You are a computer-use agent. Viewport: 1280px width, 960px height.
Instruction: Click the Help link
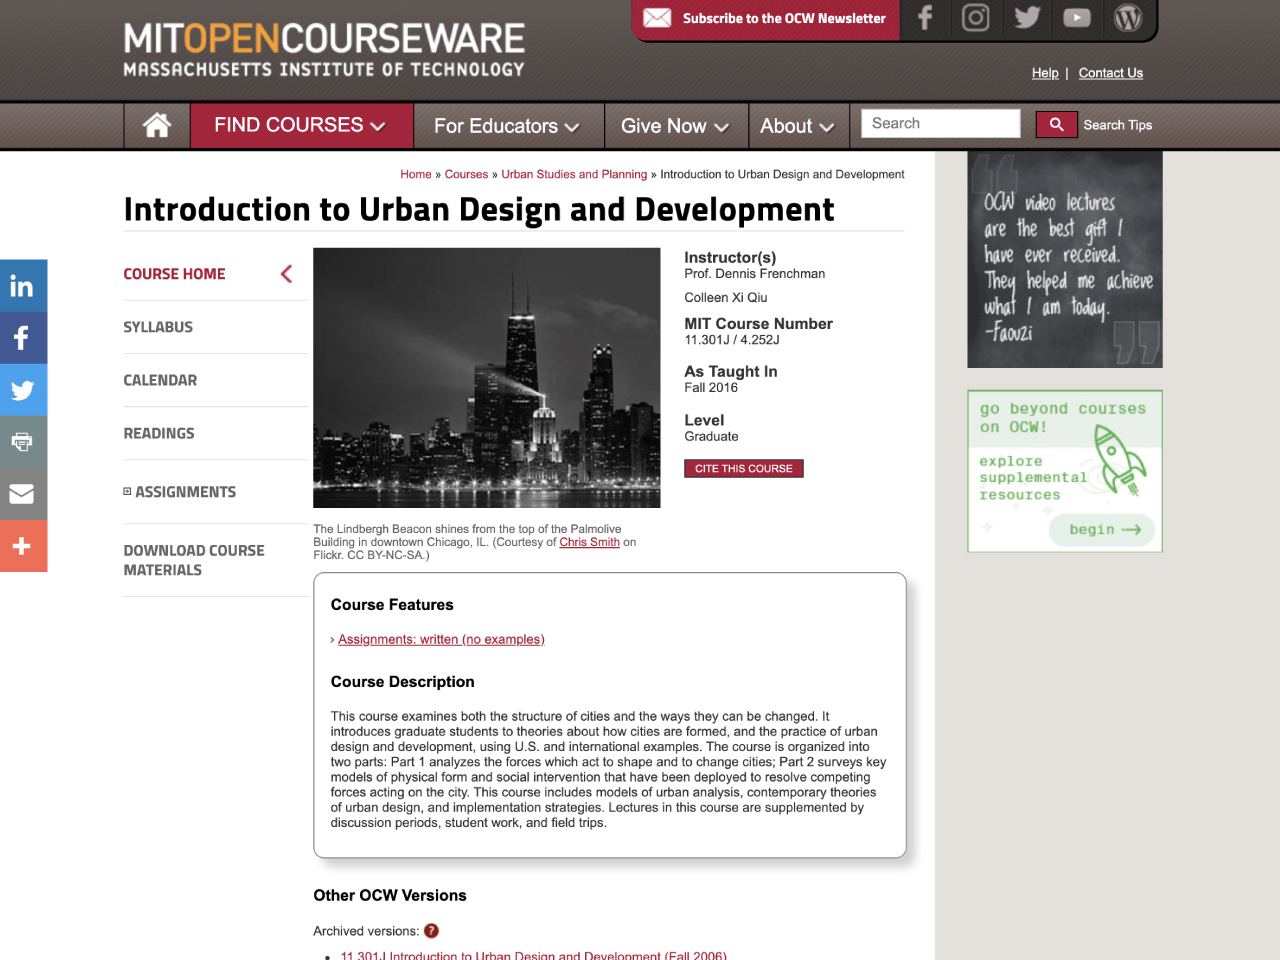(x=1045, y=73)
